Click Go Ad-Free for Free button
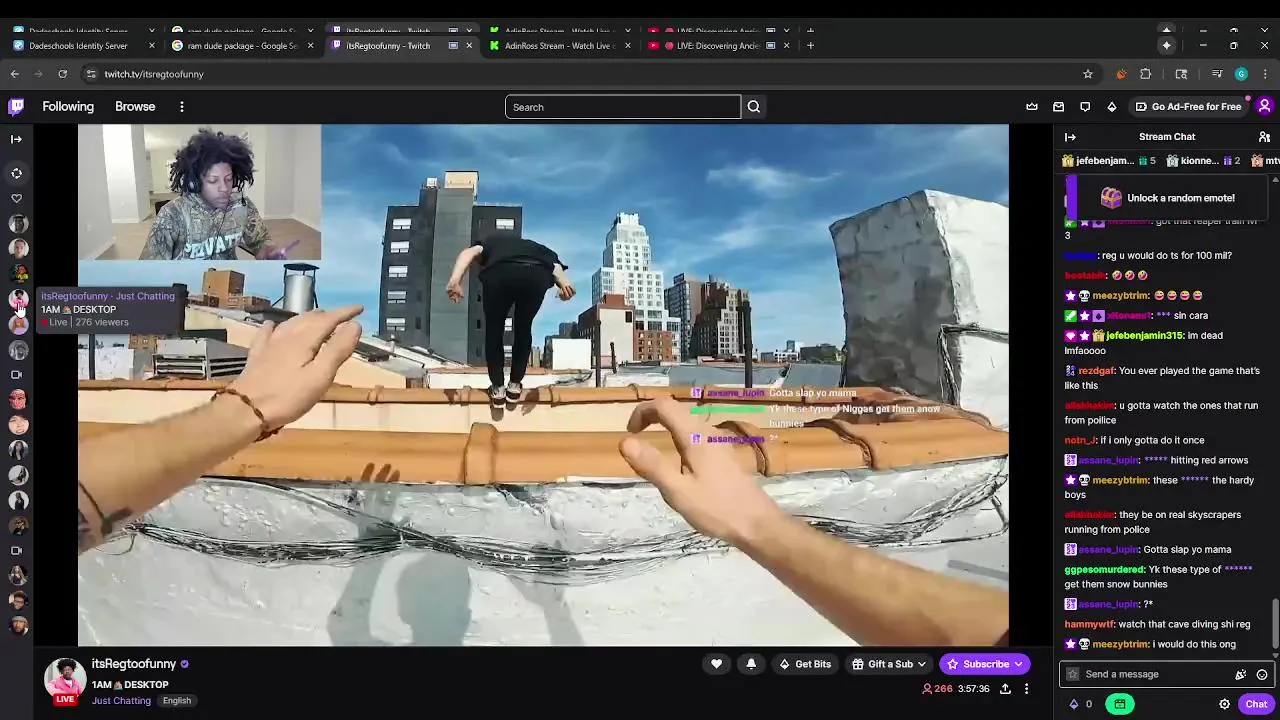Screen dimensions: 1280x720 point(1187,107)
